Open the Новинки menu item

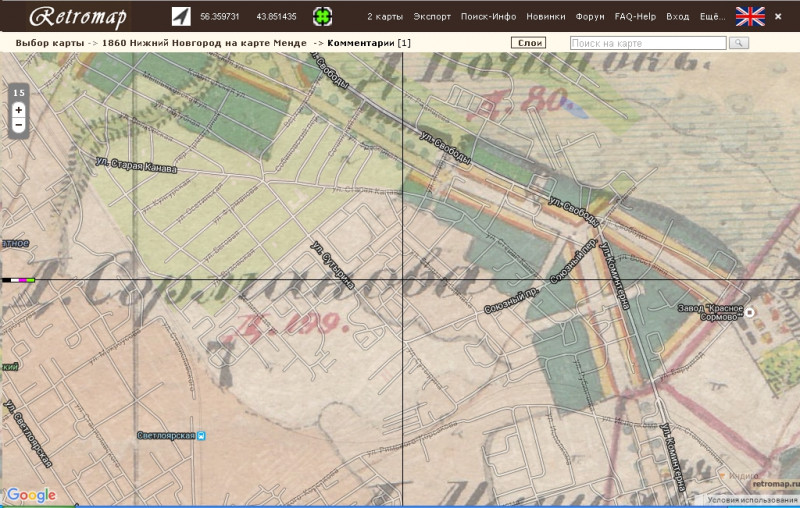tap(545, 16)
